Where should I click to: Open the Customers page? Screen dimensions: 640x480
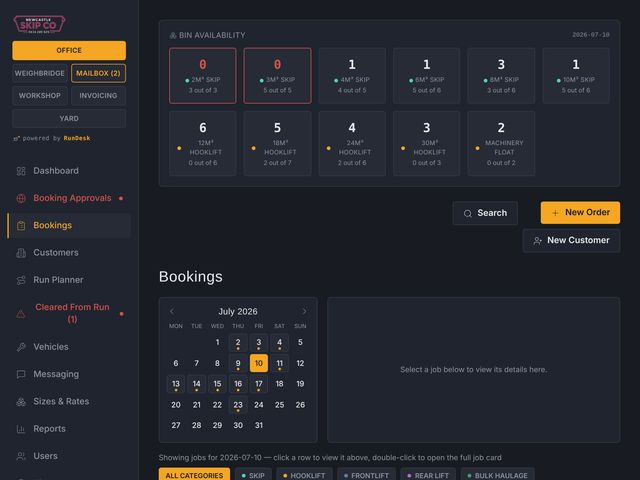tap(69, 253)
